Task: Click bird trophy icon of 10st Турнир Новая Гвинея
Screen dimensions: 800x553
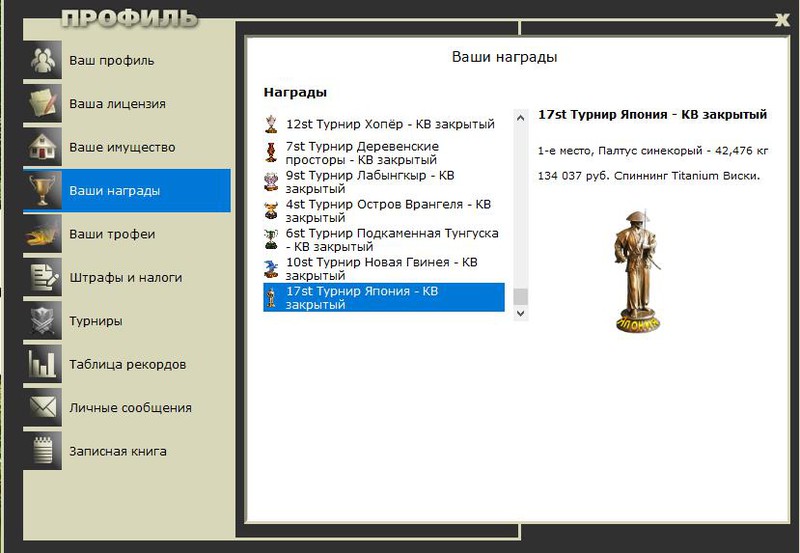Action: 271,269
